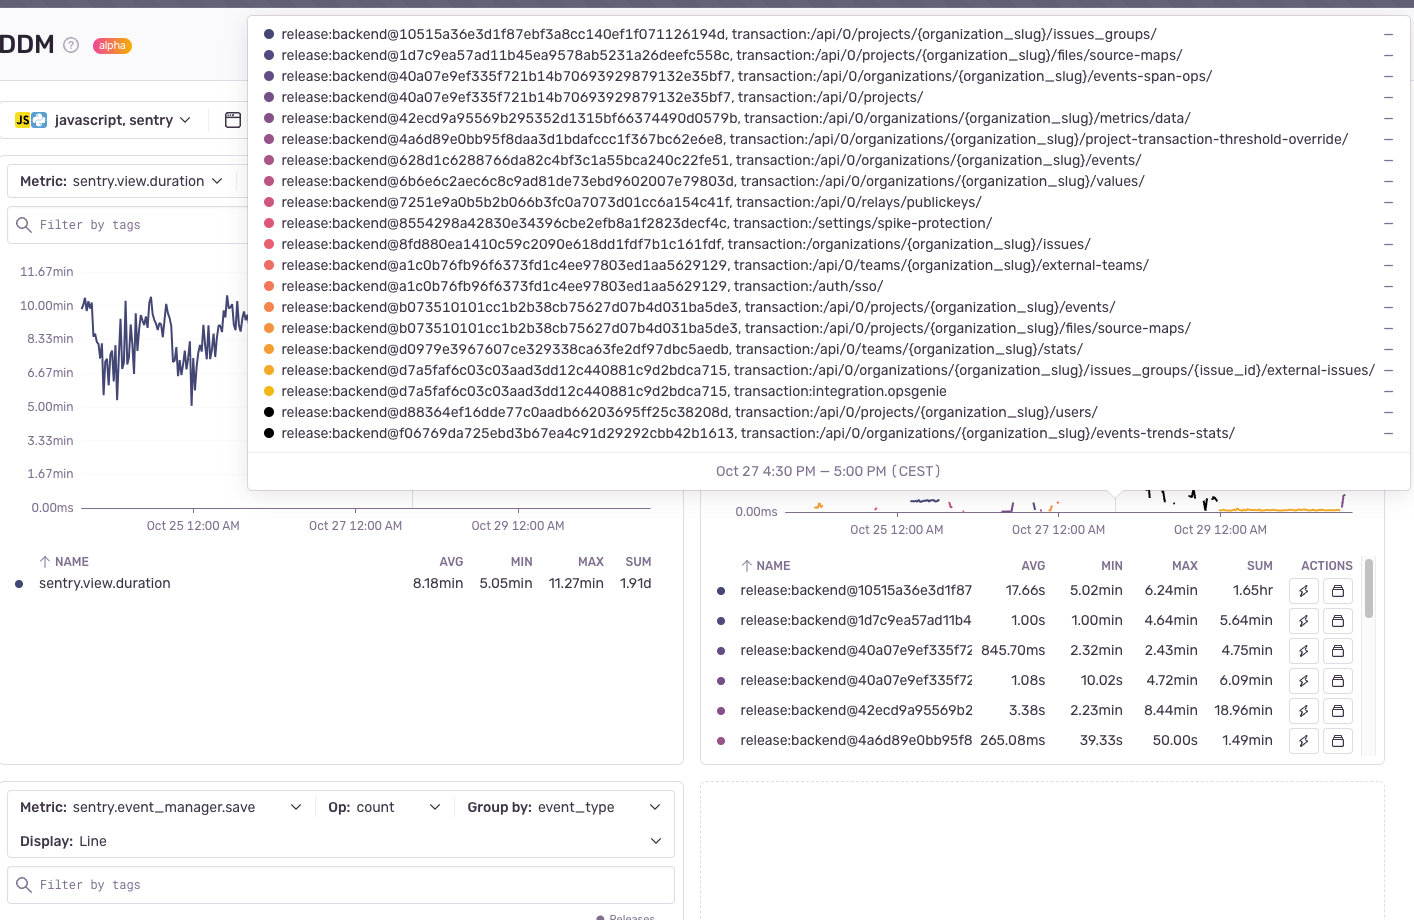The width and height of the screenshot is (1414, 920).
Task: Click the alpha badge label
Action: tap(112, 45)
